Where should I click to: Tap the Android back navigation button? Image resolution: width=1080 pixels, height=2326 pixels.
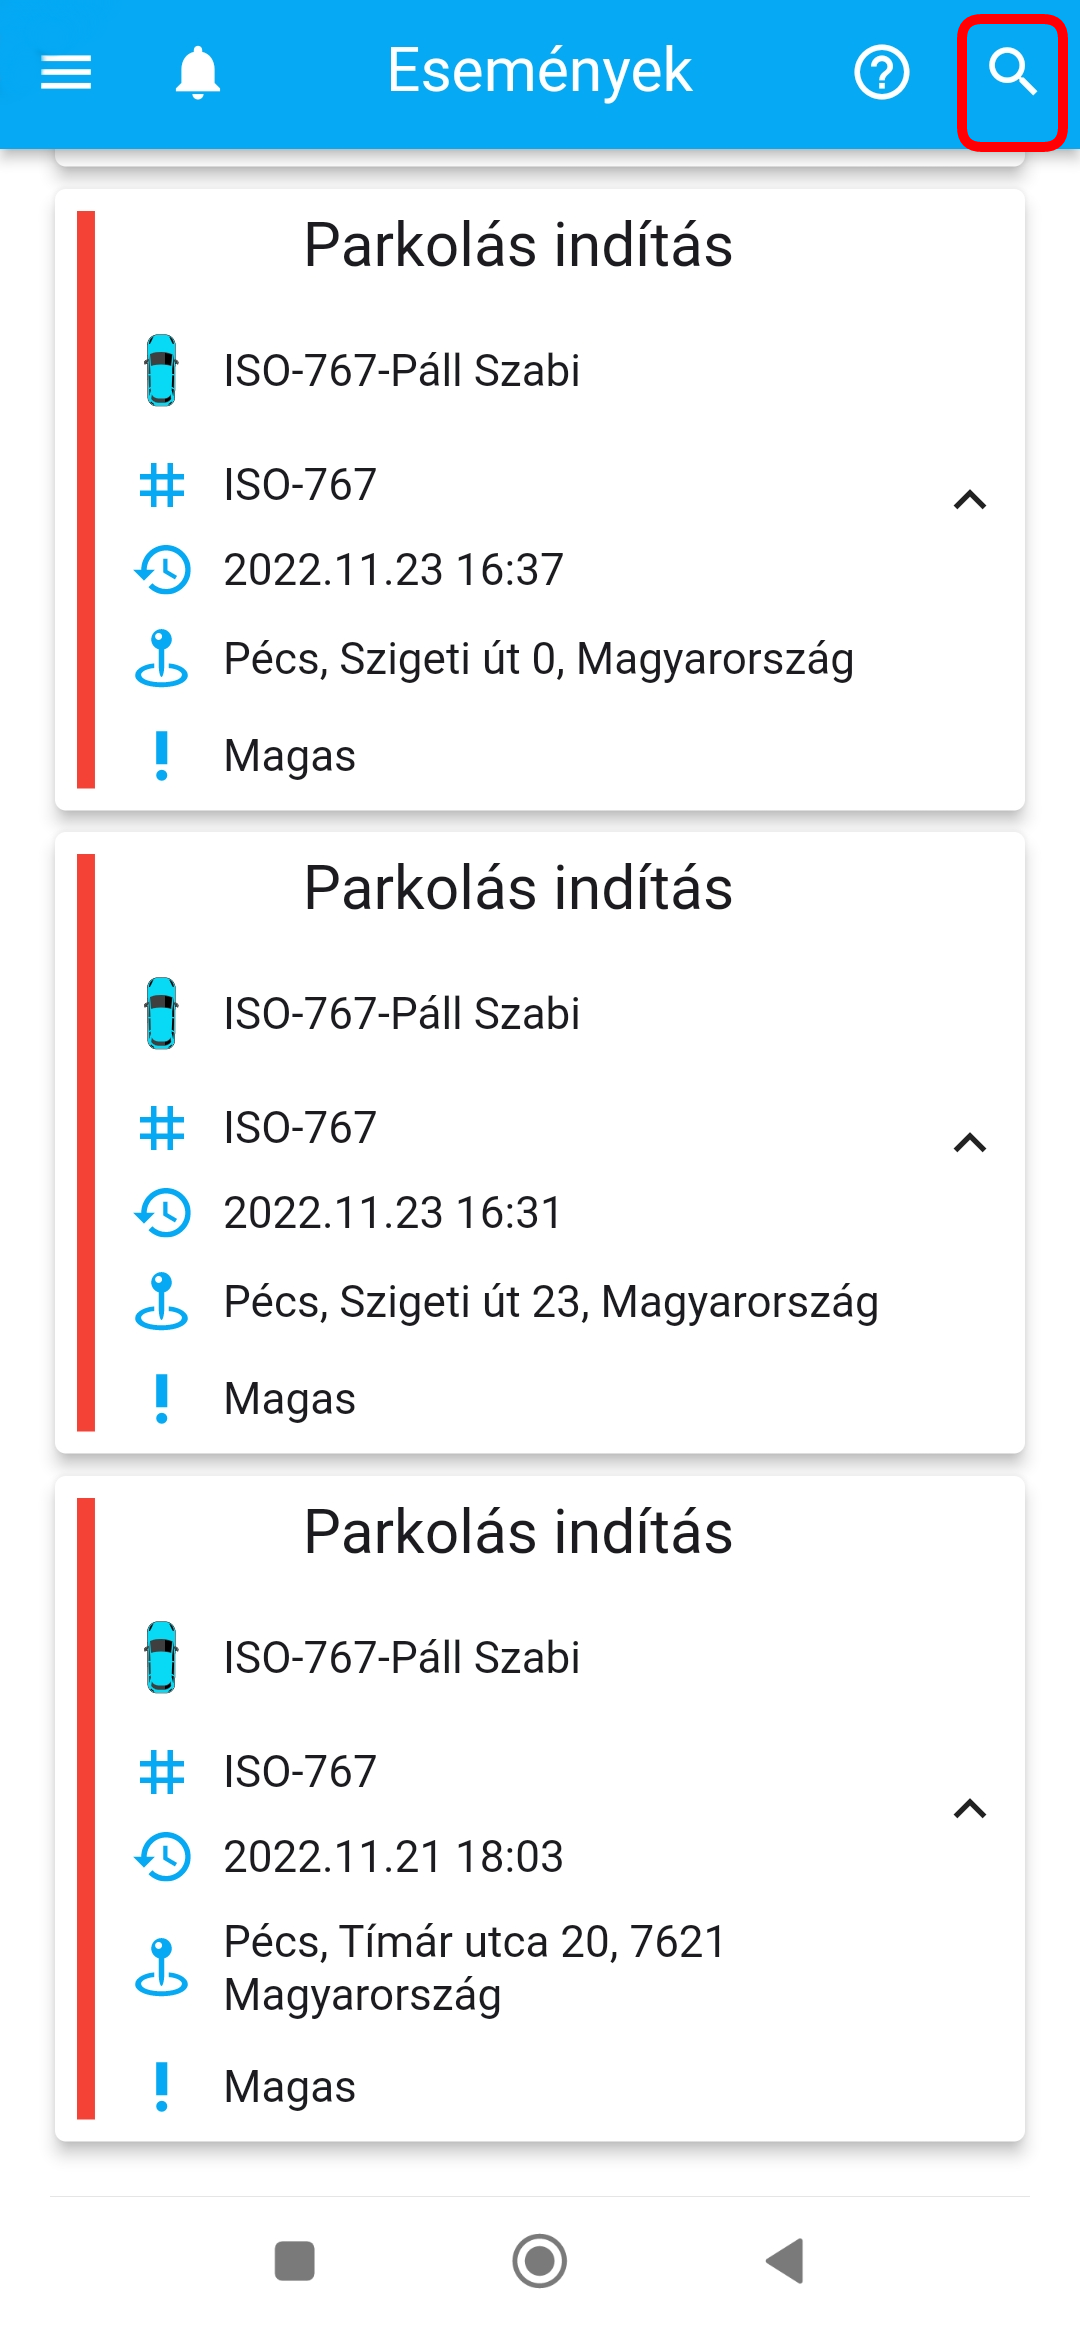pyautogui.click(x=786, y=2261)
